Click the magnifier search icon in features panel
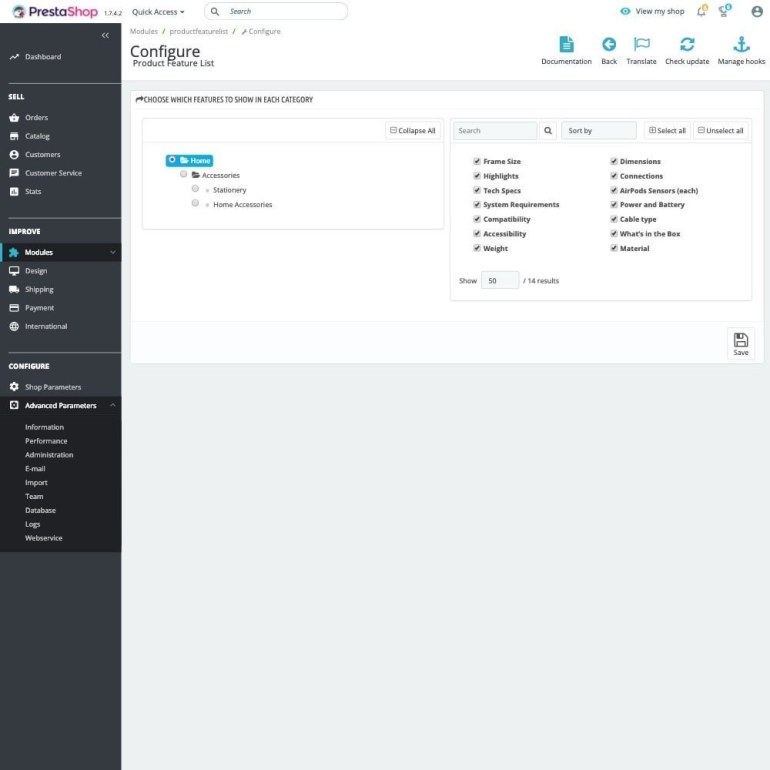The image size is (770, 770). [548, 131]
